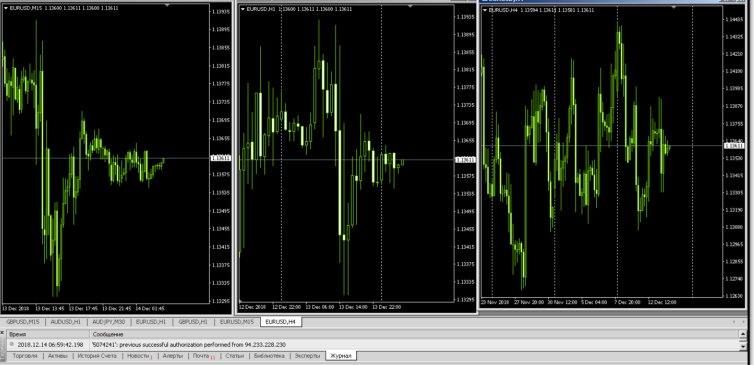The image size is (754, 365).
Task: Open the Активы terminal tab
Action: click(x=58, y=356)
